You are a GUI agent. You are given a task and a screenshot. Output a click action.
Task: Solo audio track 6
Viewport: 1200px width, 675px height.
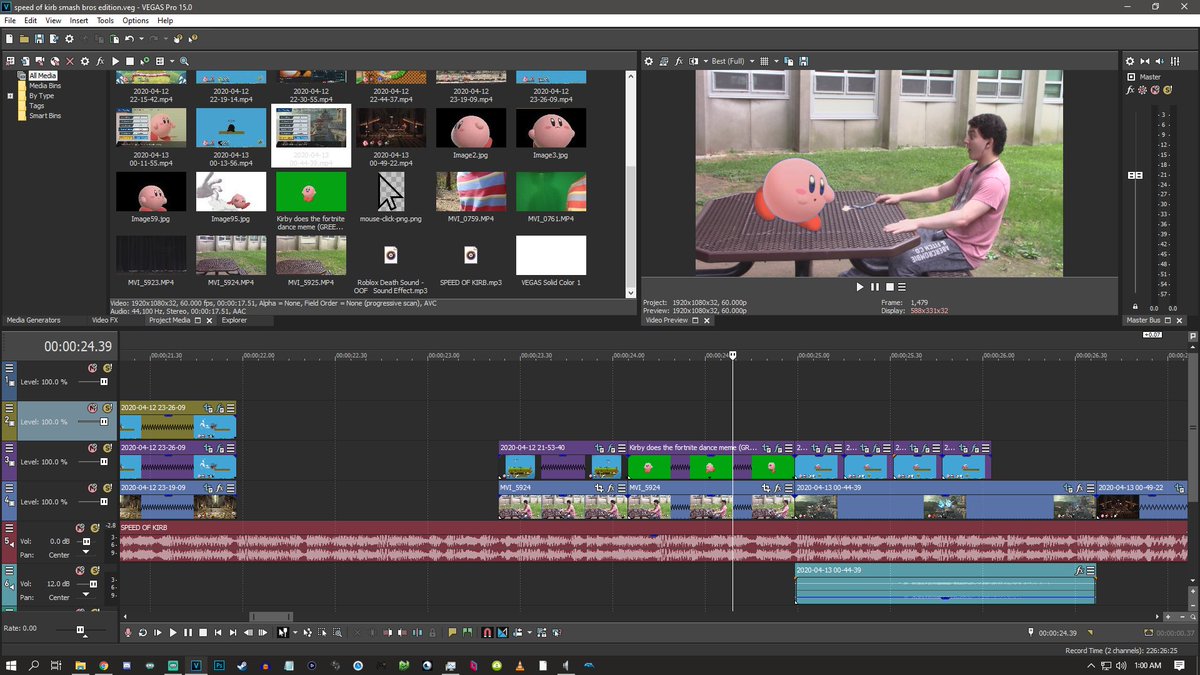pyautogui.click(x=95, y=570)
